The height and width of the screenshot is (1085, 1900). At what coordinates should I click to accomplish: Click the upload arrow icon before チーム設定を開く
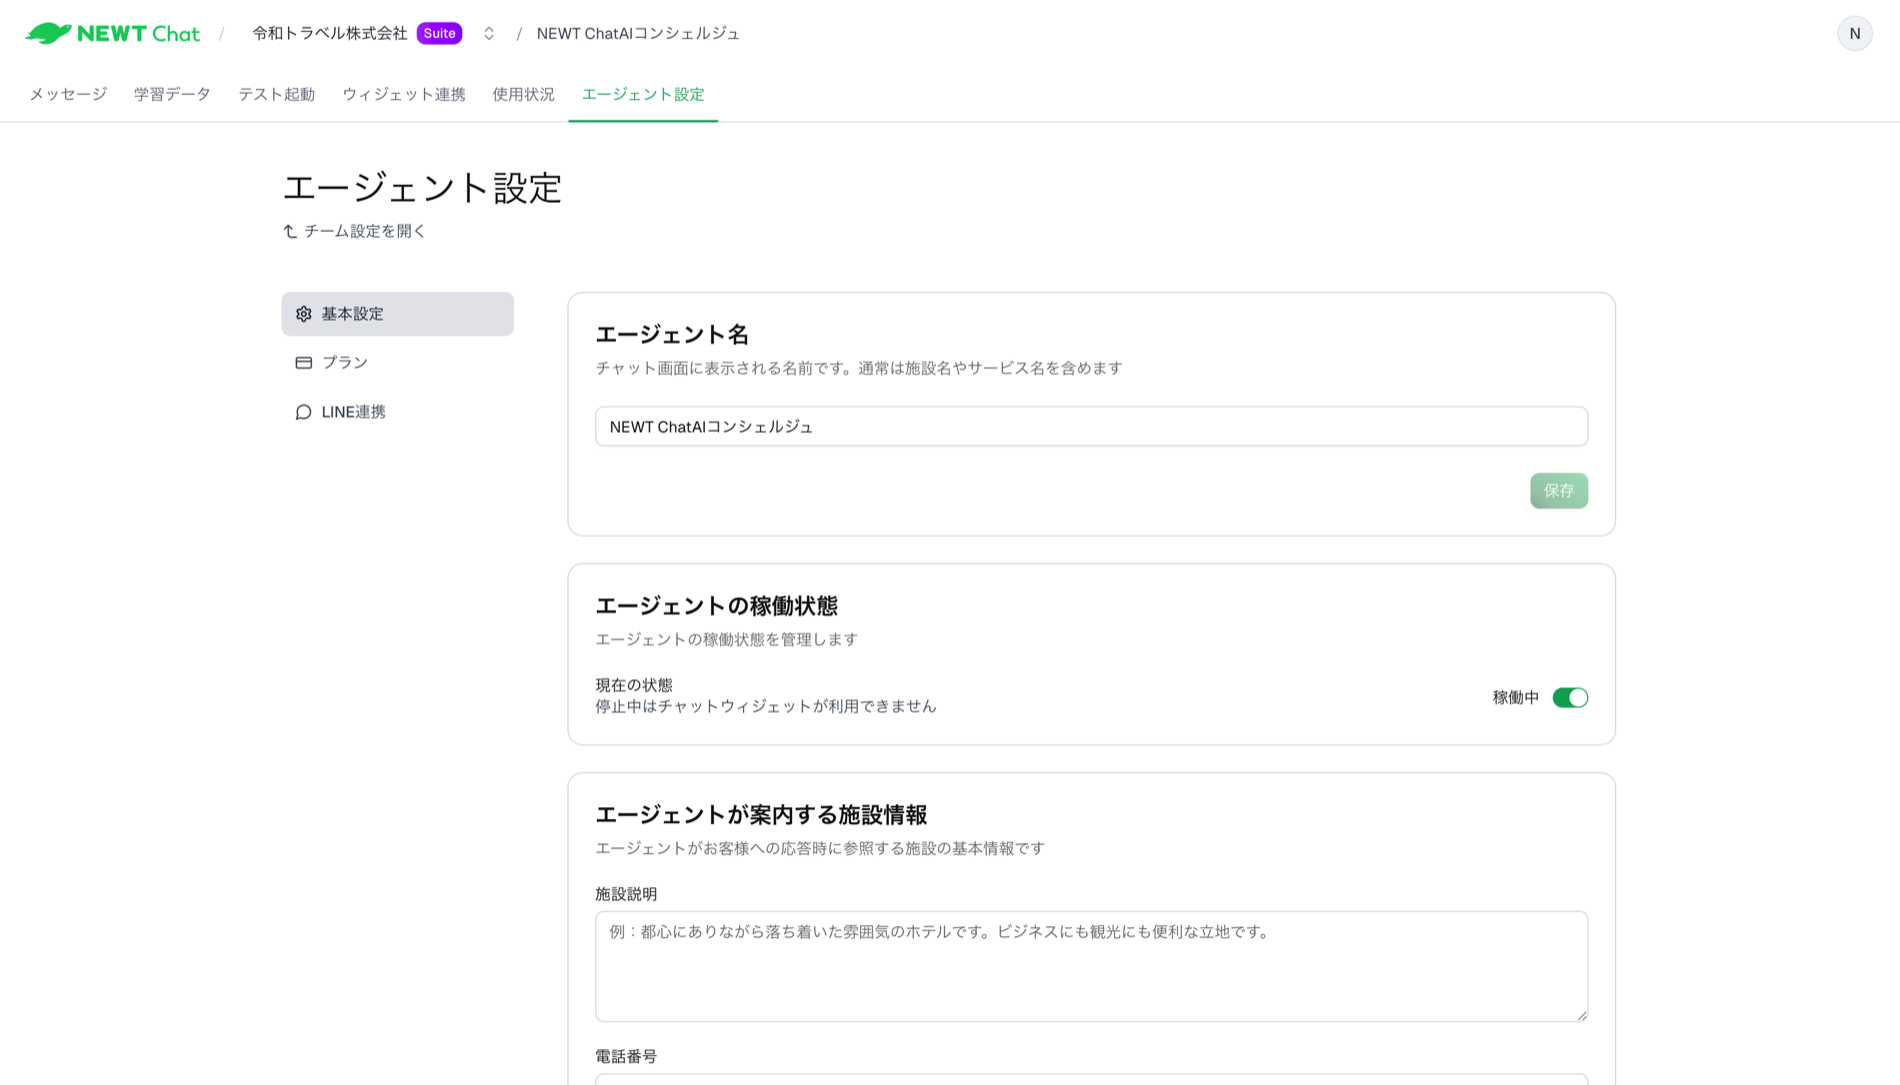click(289, 230)
